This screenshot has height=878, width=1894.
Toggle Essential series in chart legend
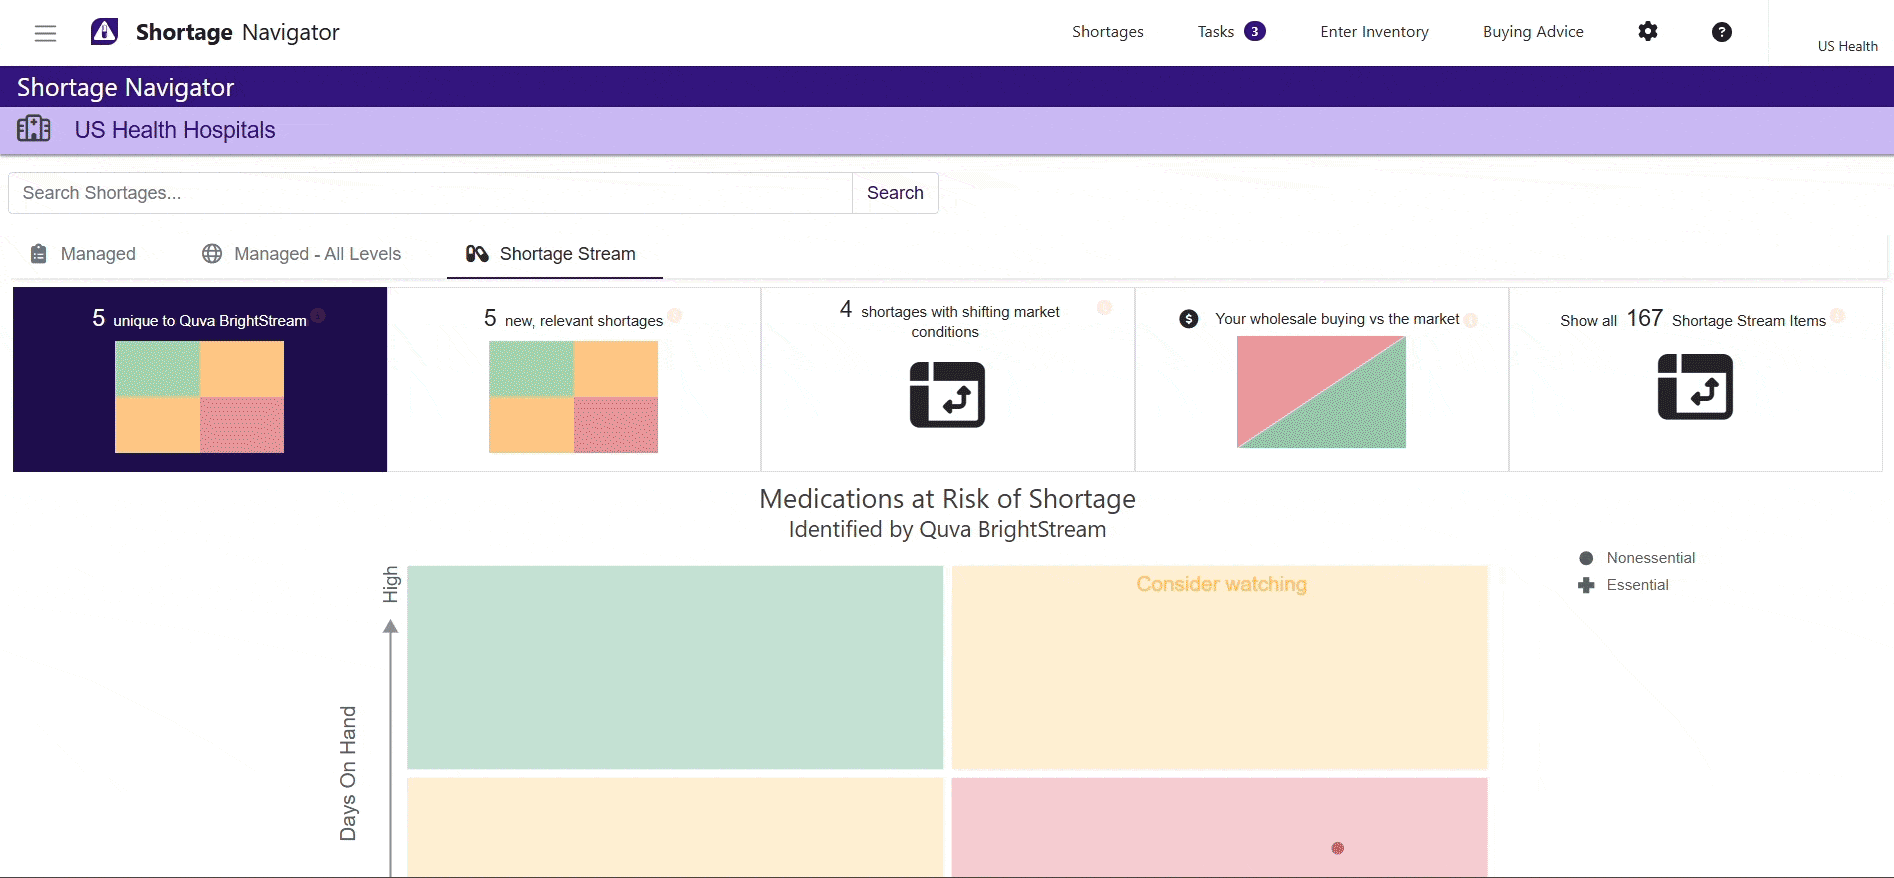1636,585
